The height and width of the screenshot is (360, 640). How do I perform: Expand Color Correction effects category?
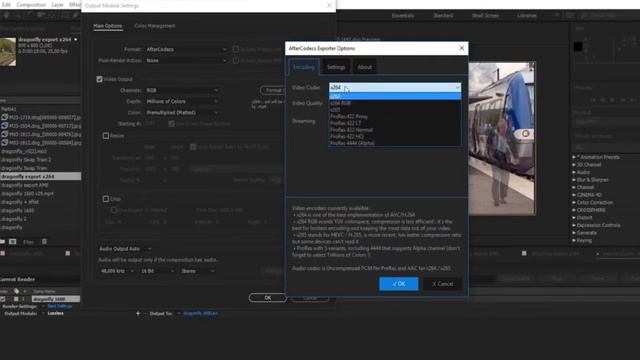(574, 202)
